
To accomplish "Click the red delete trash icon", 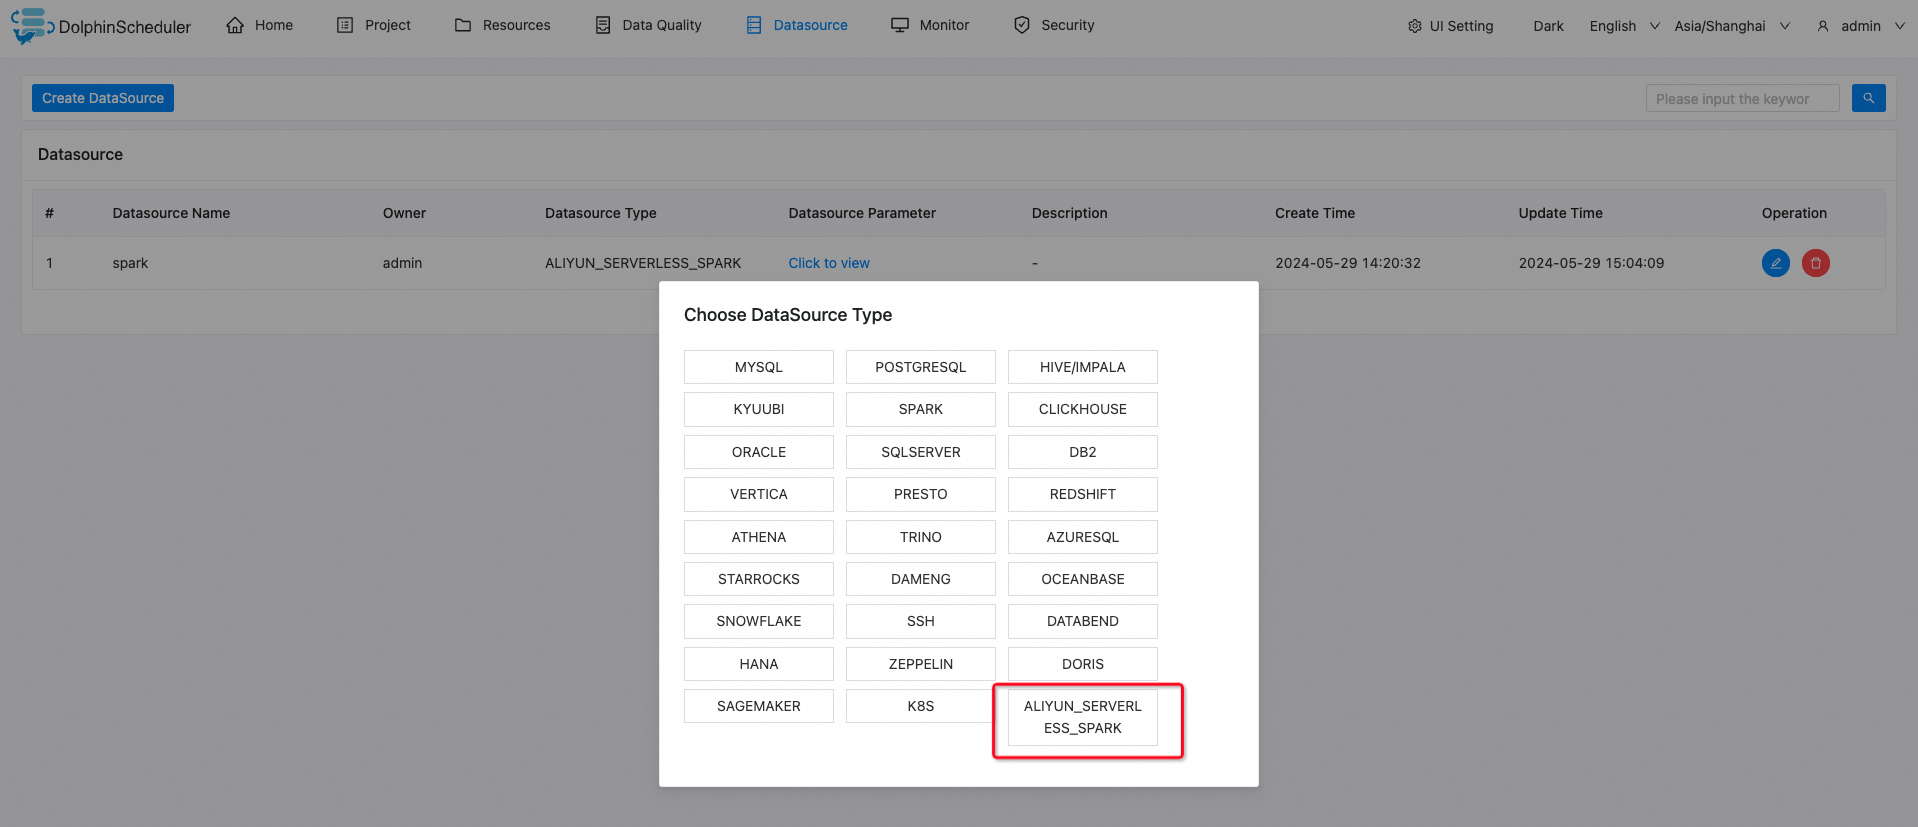I will pyautogui.click(x=1815, y=263).
